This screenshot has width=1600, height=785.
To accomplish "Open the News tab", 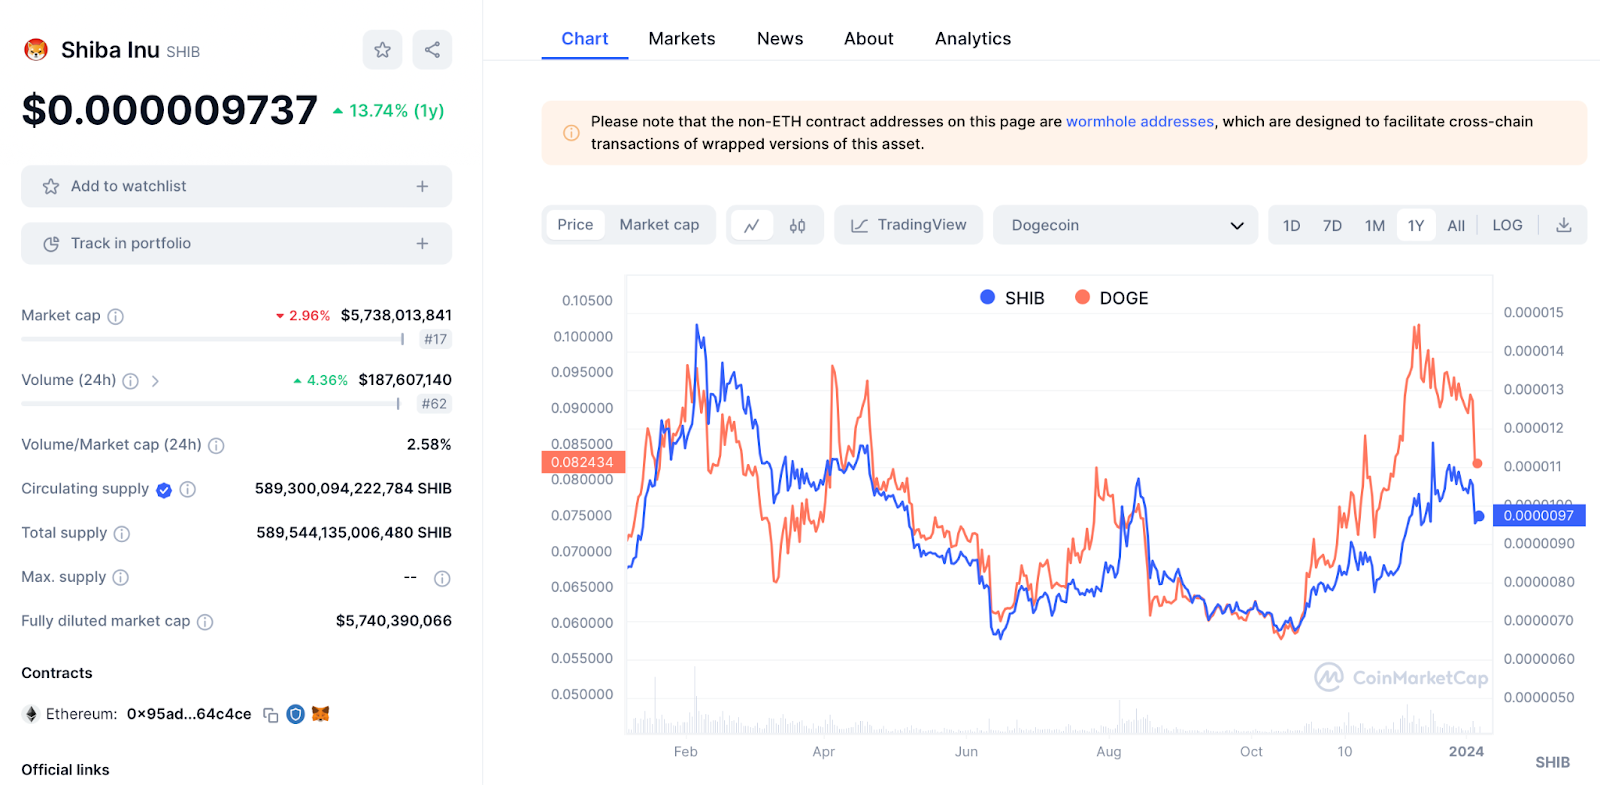I will [780, 39].
